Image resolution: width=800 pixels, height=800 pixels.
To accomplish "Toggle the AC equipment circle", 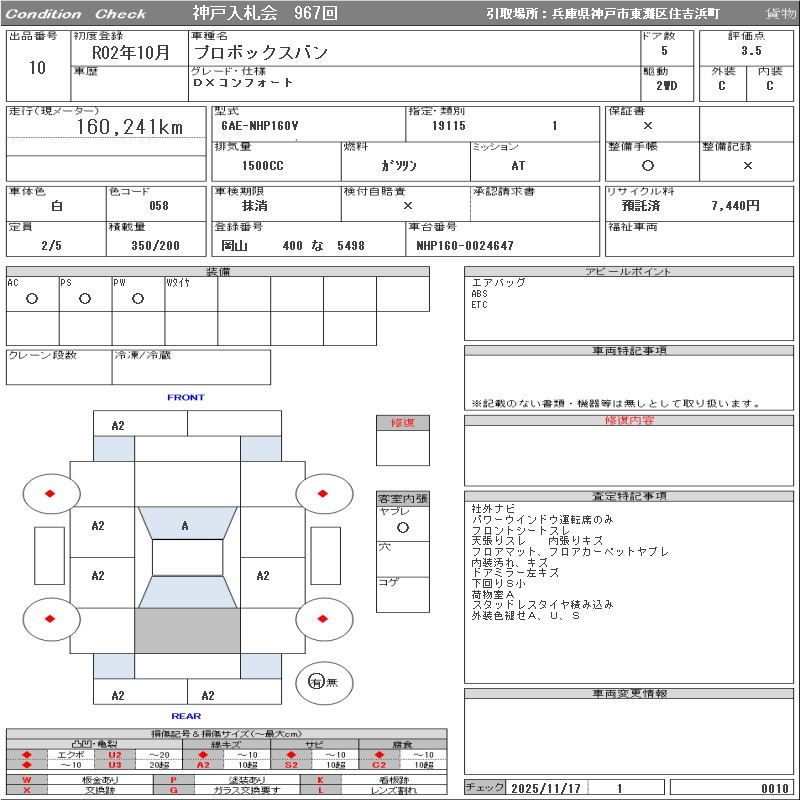I will [x=32, y=298].
